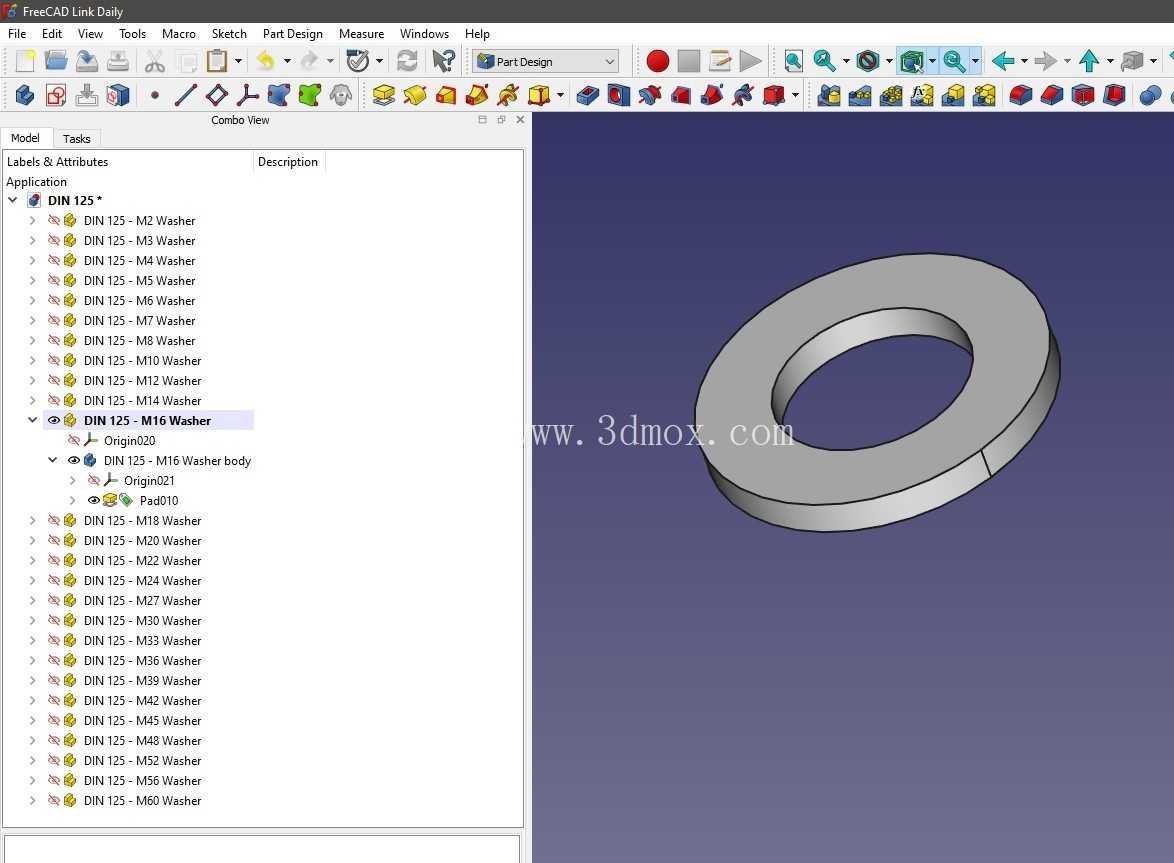Show the DIN 125 - M2 Washer
Image resolution: width=1174 pixels, height=863 pixels.
point(54,220)
